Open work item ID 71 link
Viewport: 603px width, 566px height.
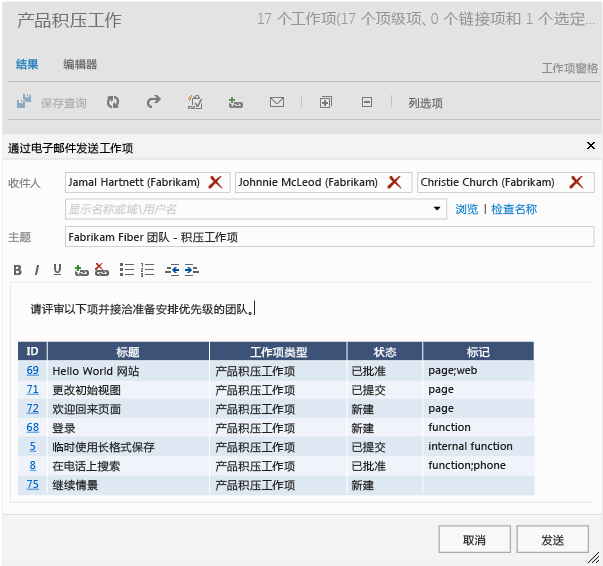pyautogui.click(x=33, y=390)
